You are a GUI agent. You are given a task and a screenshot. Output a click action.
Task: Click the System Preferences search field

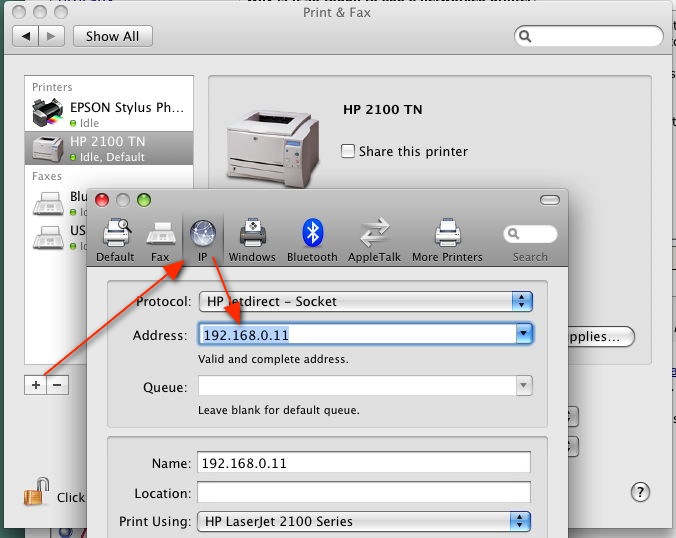point(588,36)
